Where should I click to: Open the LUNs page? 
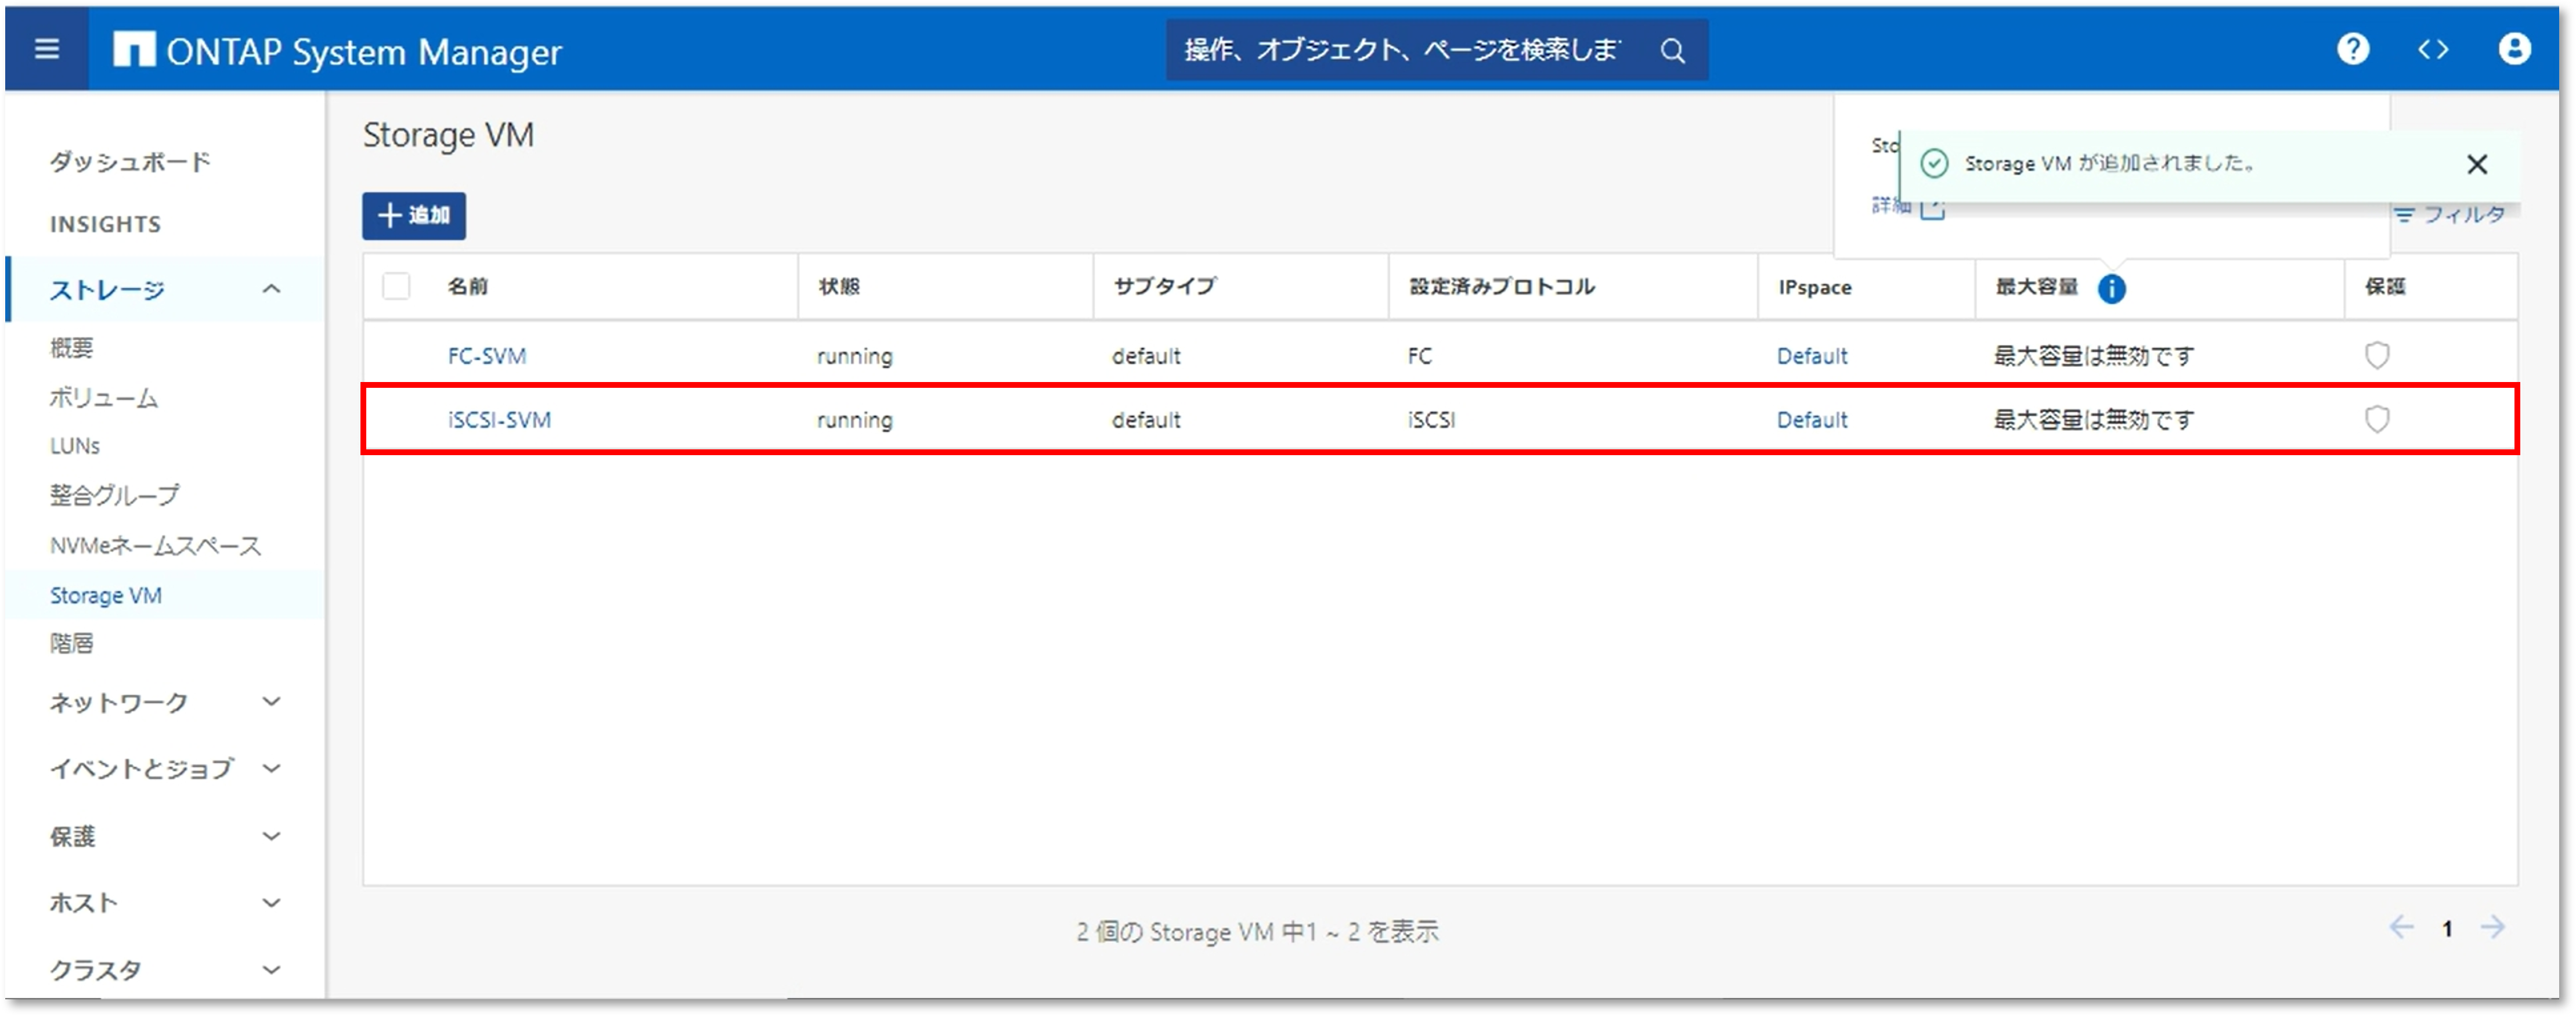(75, 446)
